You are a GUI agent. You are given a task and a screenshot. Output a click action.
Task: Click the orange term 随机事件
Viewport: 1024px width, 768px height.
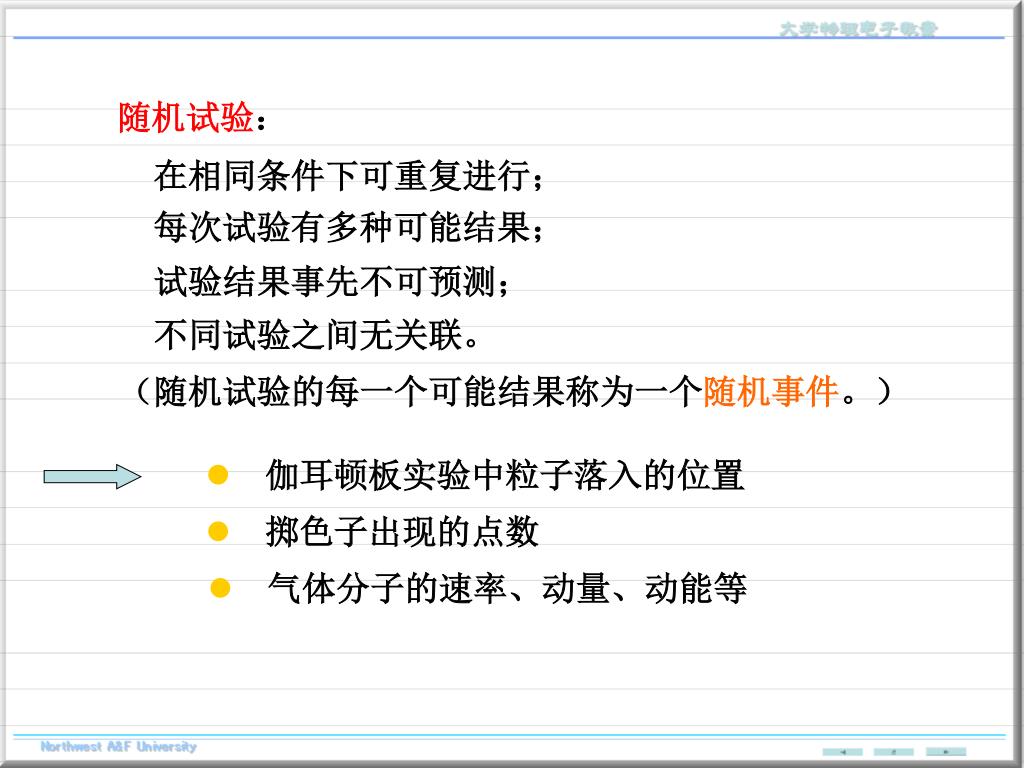click(x=771, y=391)
